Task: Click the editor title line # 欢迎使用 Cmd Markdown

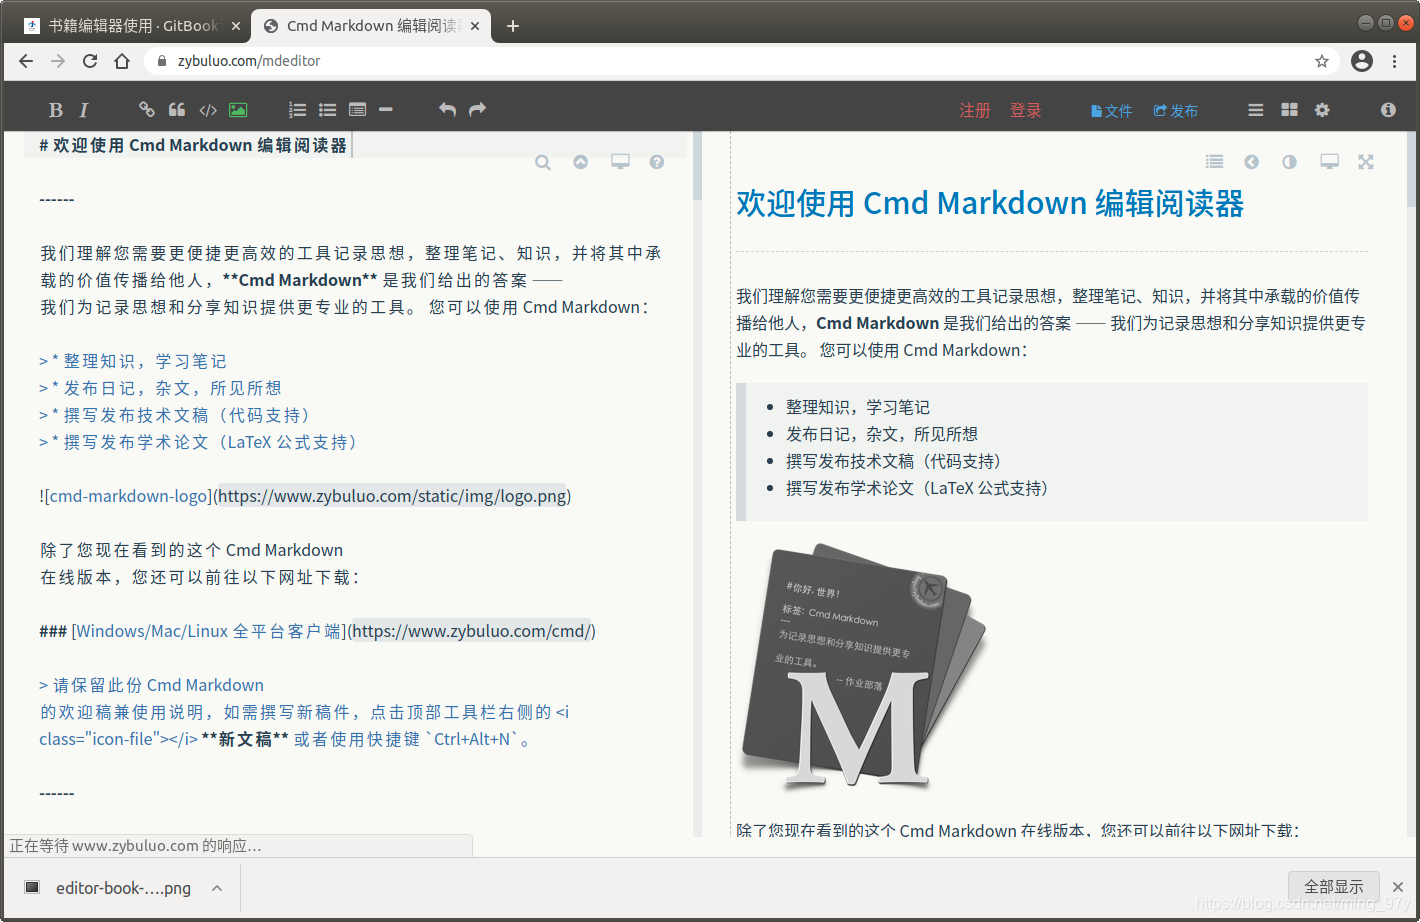Action: tap(193, 145)
